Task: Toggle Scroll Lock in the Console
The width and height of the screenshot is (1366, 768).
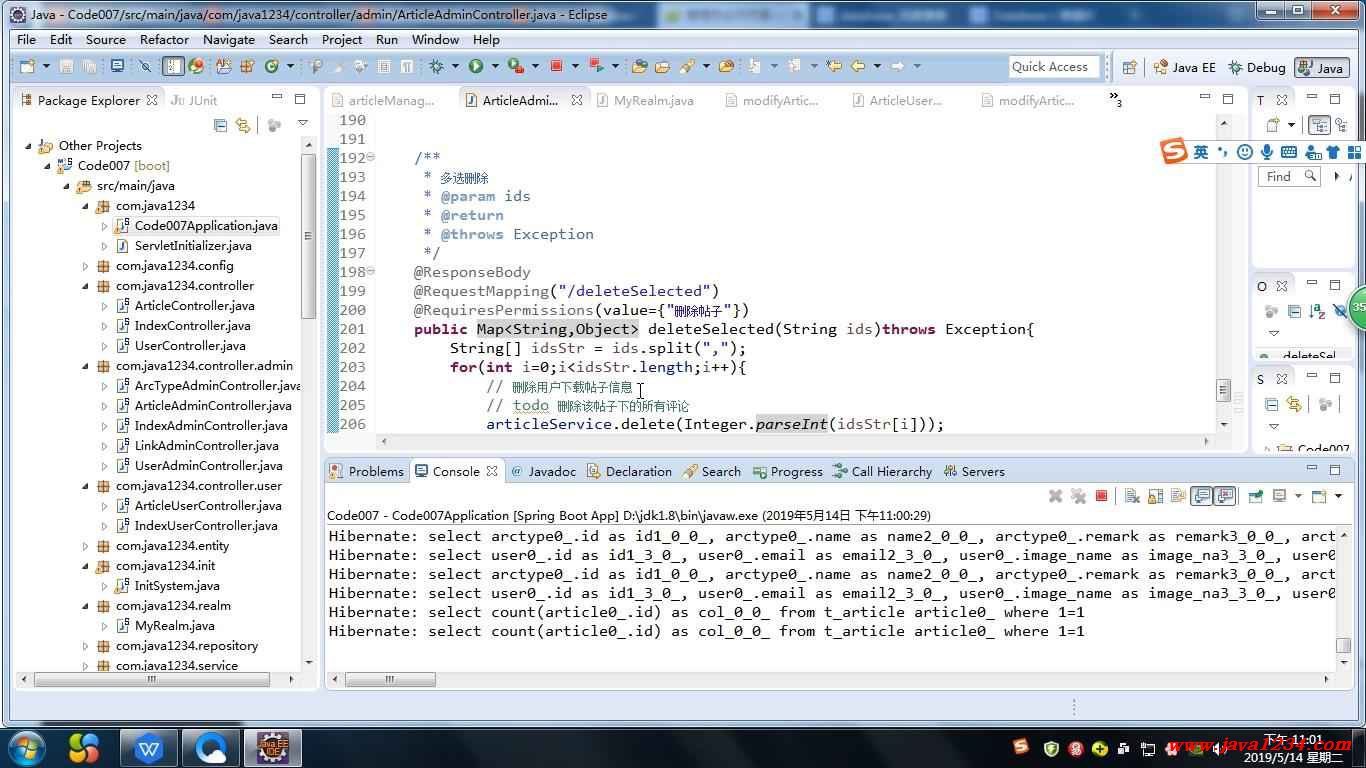Action: pos(1156,496)
